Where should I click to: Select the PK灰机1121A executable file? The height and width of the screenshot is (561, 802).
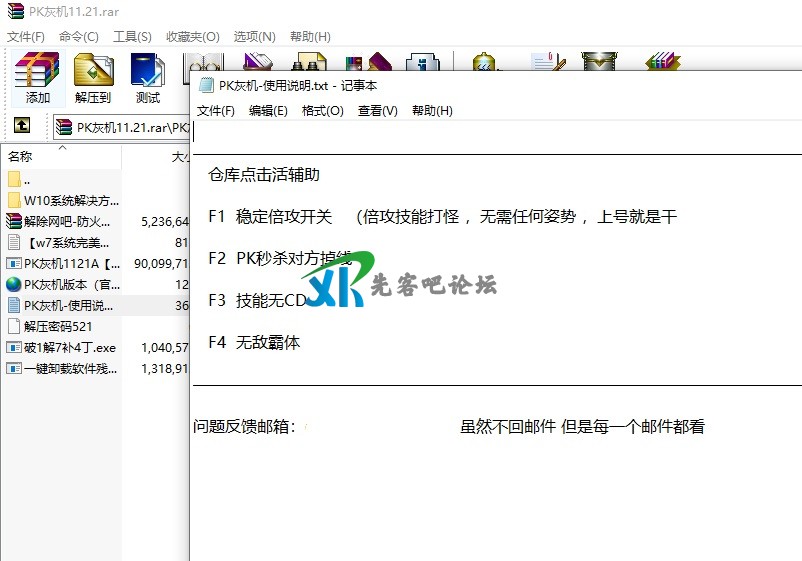tap(70, 263)
